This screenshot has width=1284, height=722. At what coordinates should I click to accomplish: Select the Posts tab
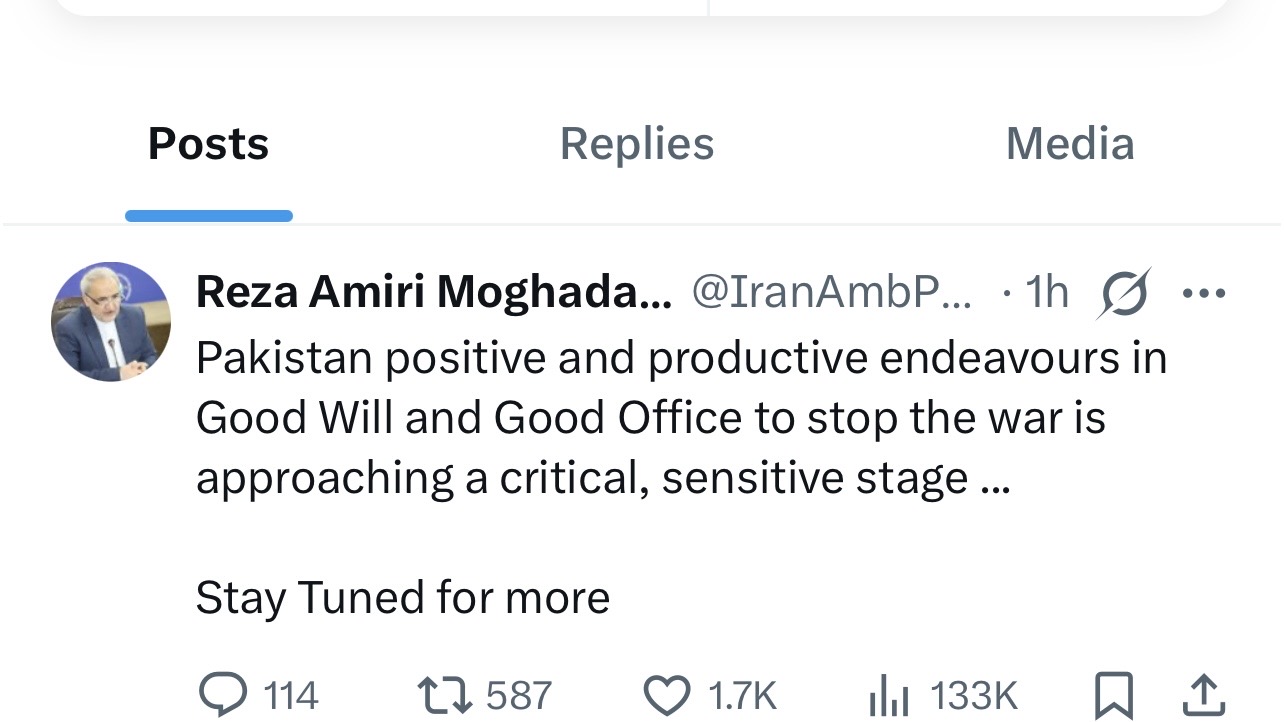(x=208, y=144)
